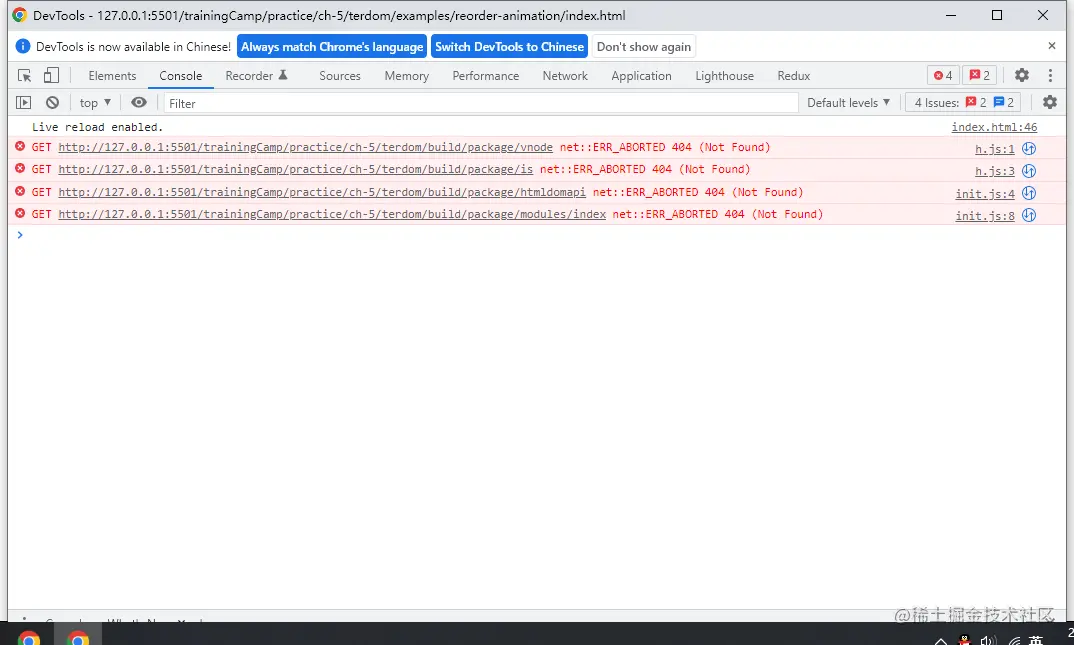The image size is (1074, 645).
Task: Click the volume icon in the system tray
Action: (988, 641)
